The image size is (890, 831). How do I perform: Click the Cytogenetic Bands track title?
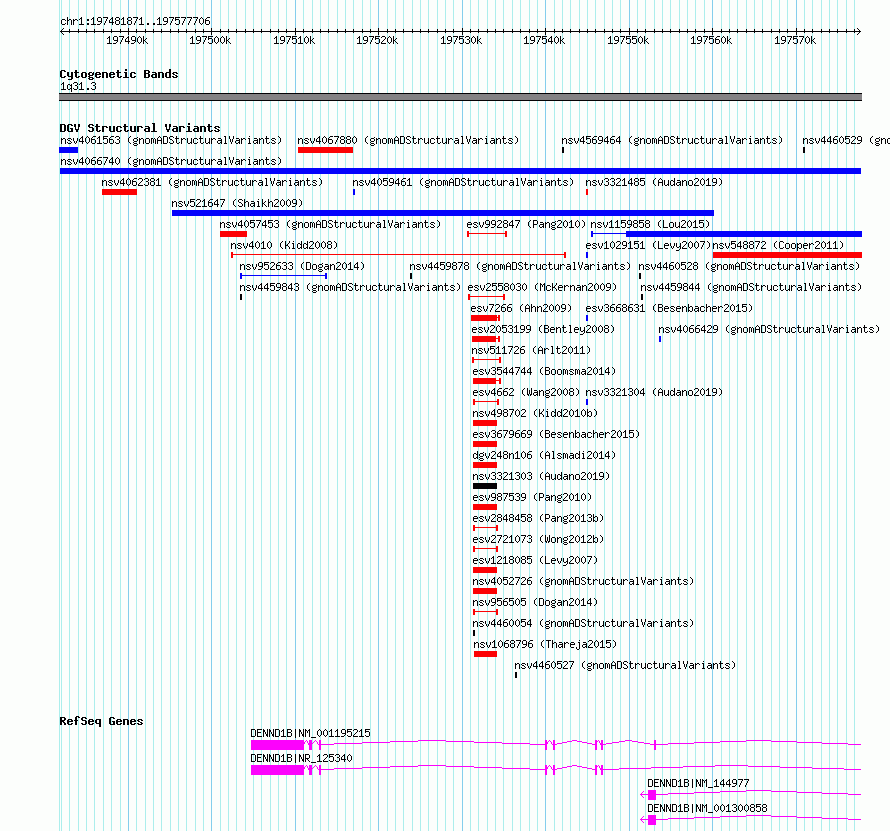(x=119, y=74)
